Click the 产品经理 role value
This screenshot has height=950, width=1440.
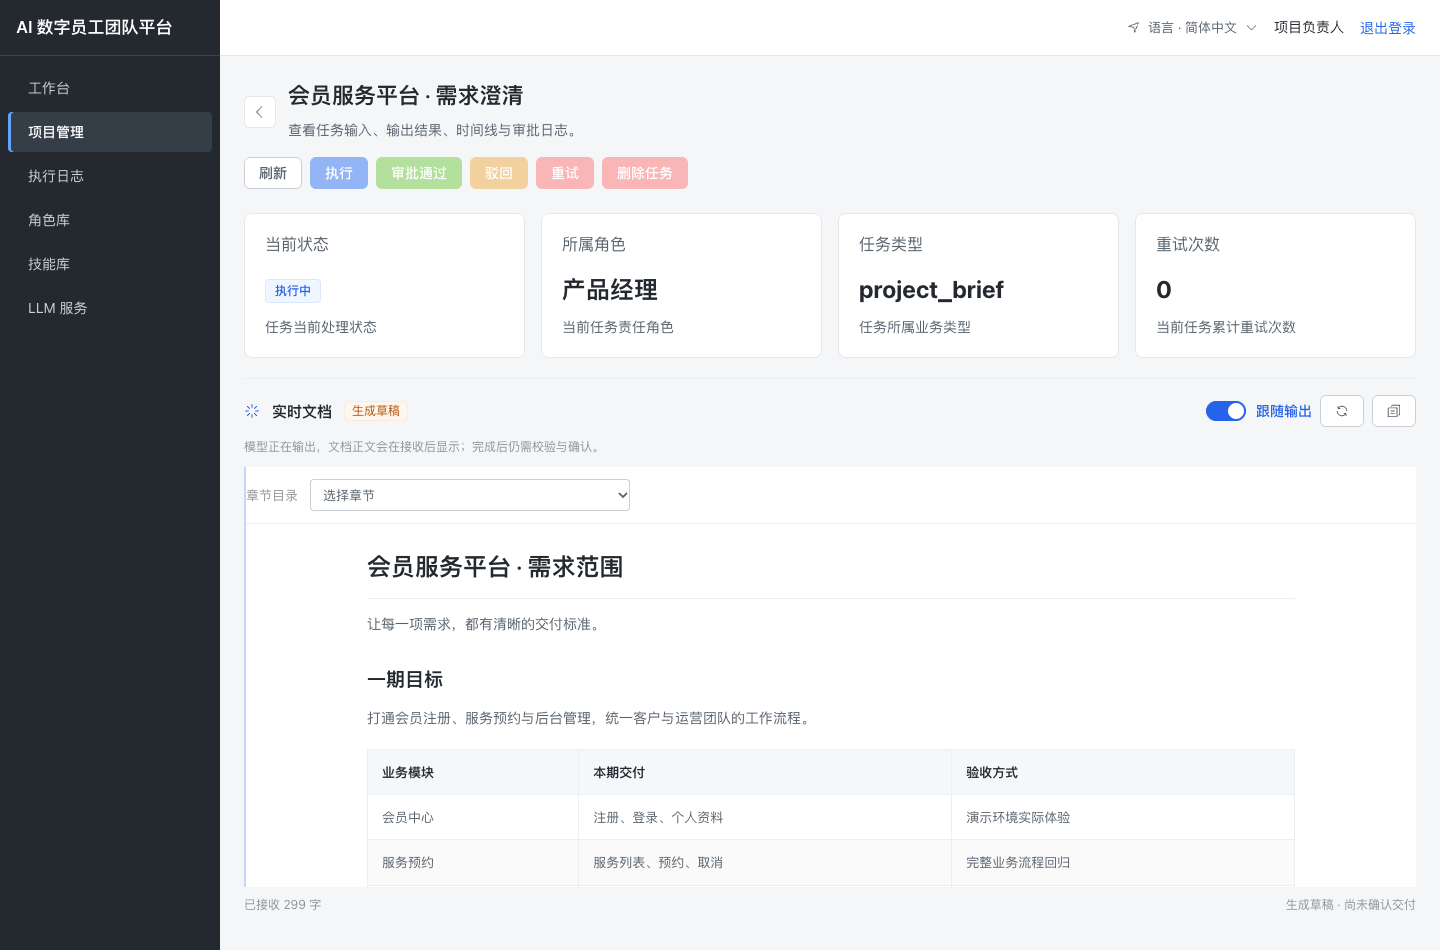click(610, 290)
